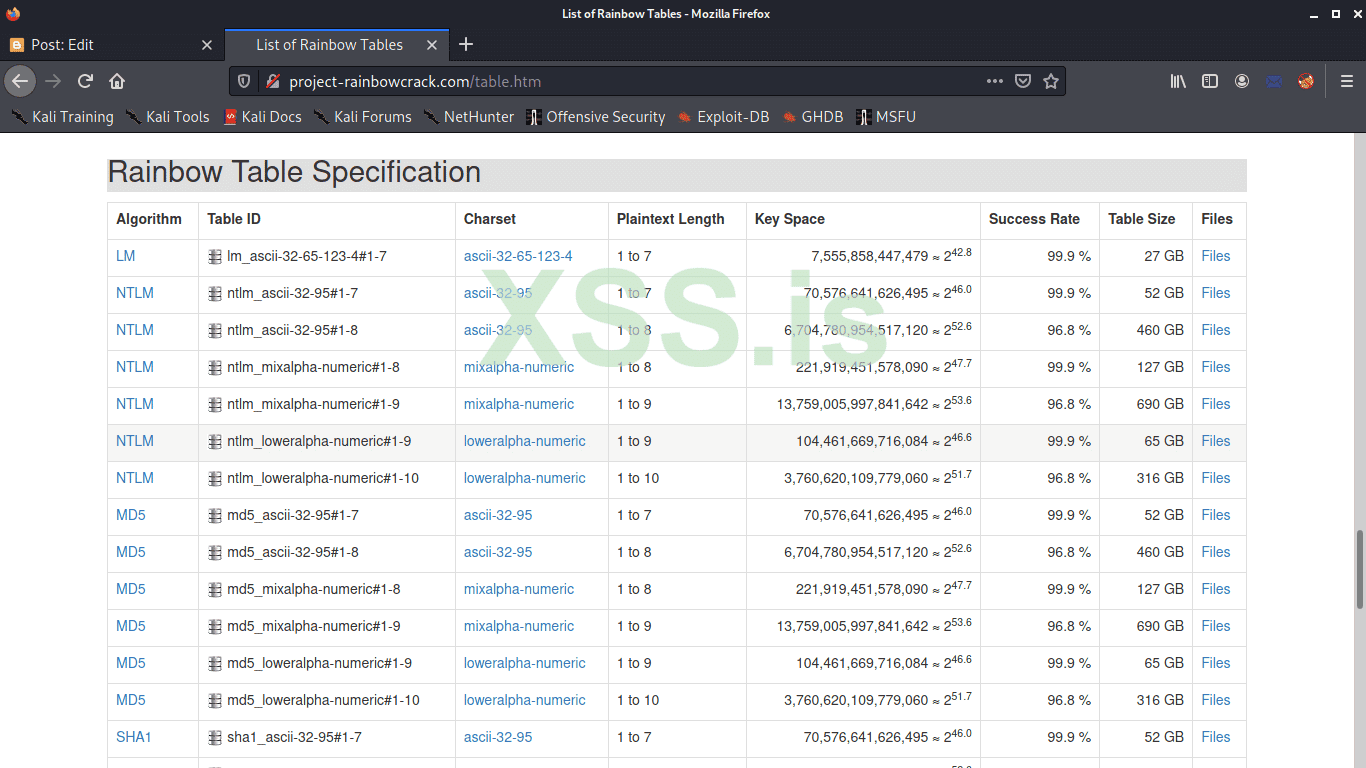This screenshot has width=1366, height=768.
Task: Click the cookie blocker extension icon
Action: point(1306,82)
